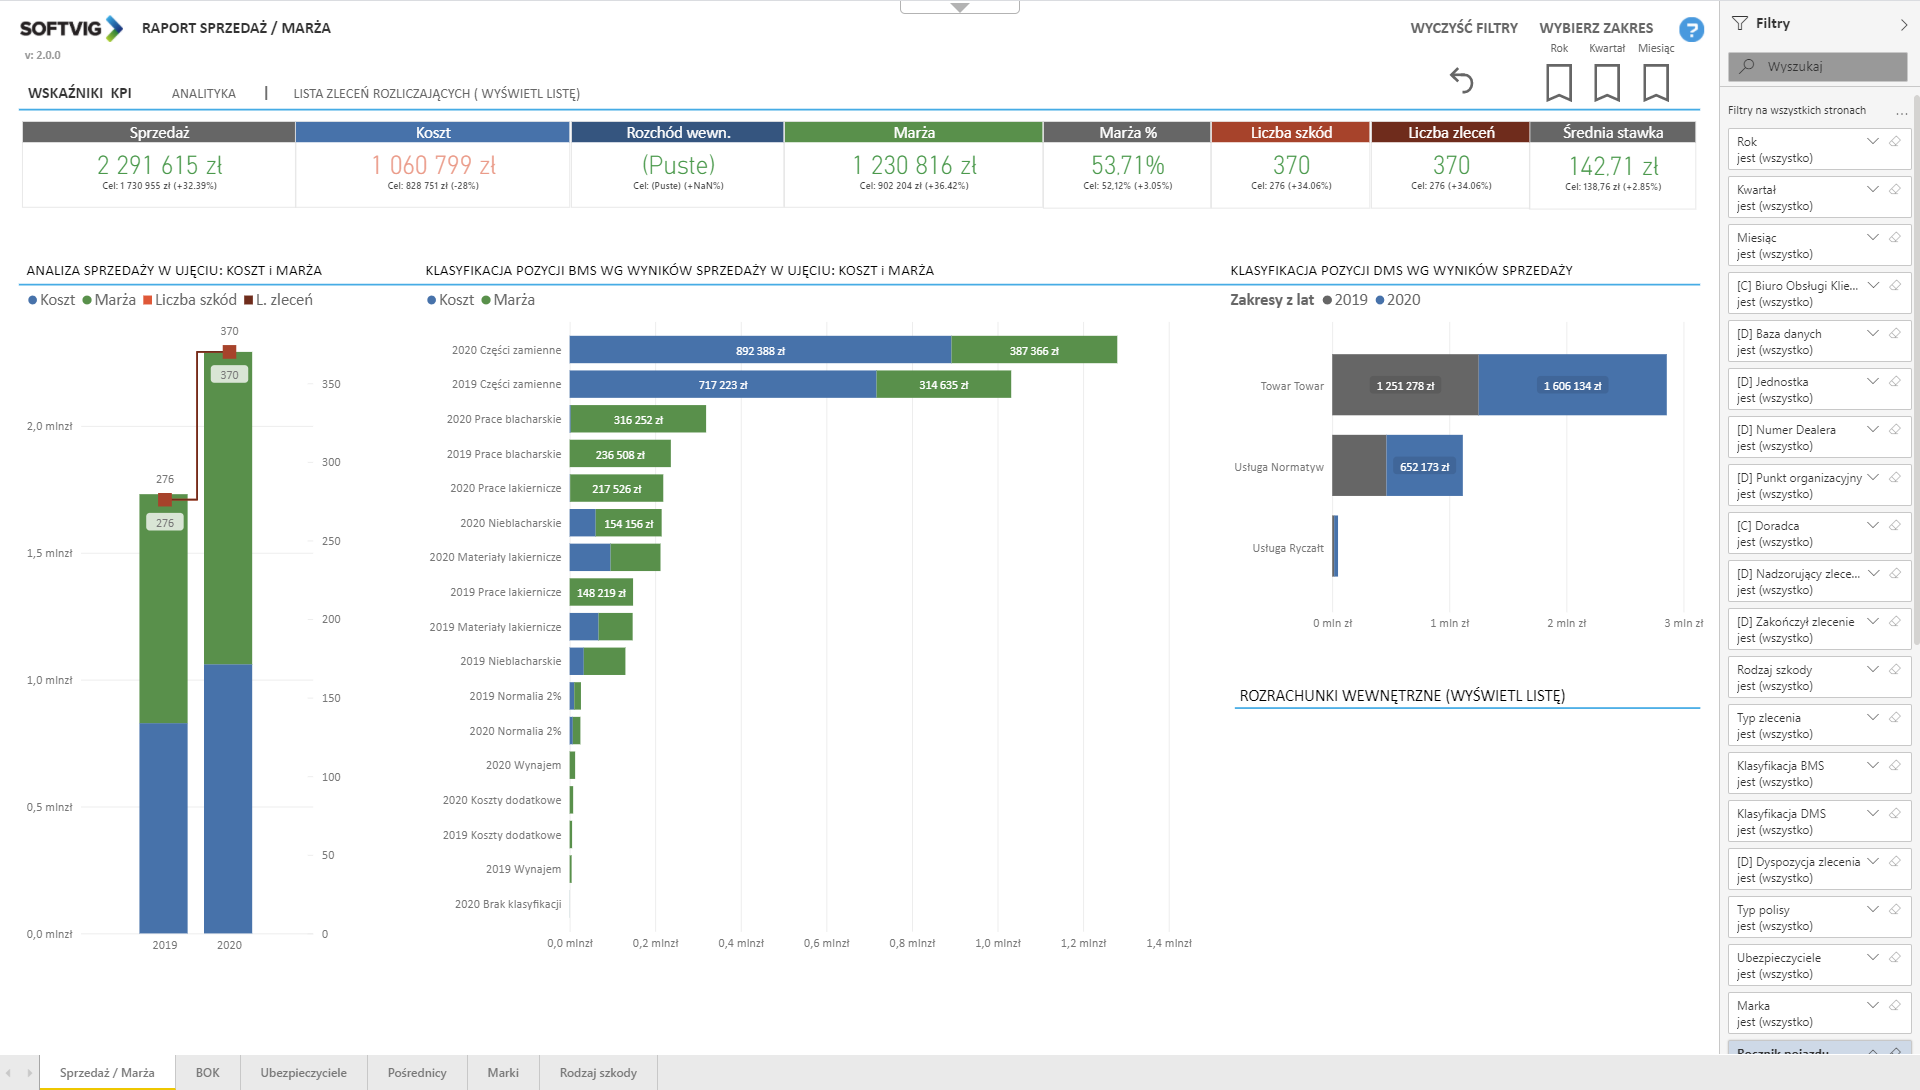Click the undo back-arrow icon
This screenshot has height=1090, width=1920.
[1461, 80]
